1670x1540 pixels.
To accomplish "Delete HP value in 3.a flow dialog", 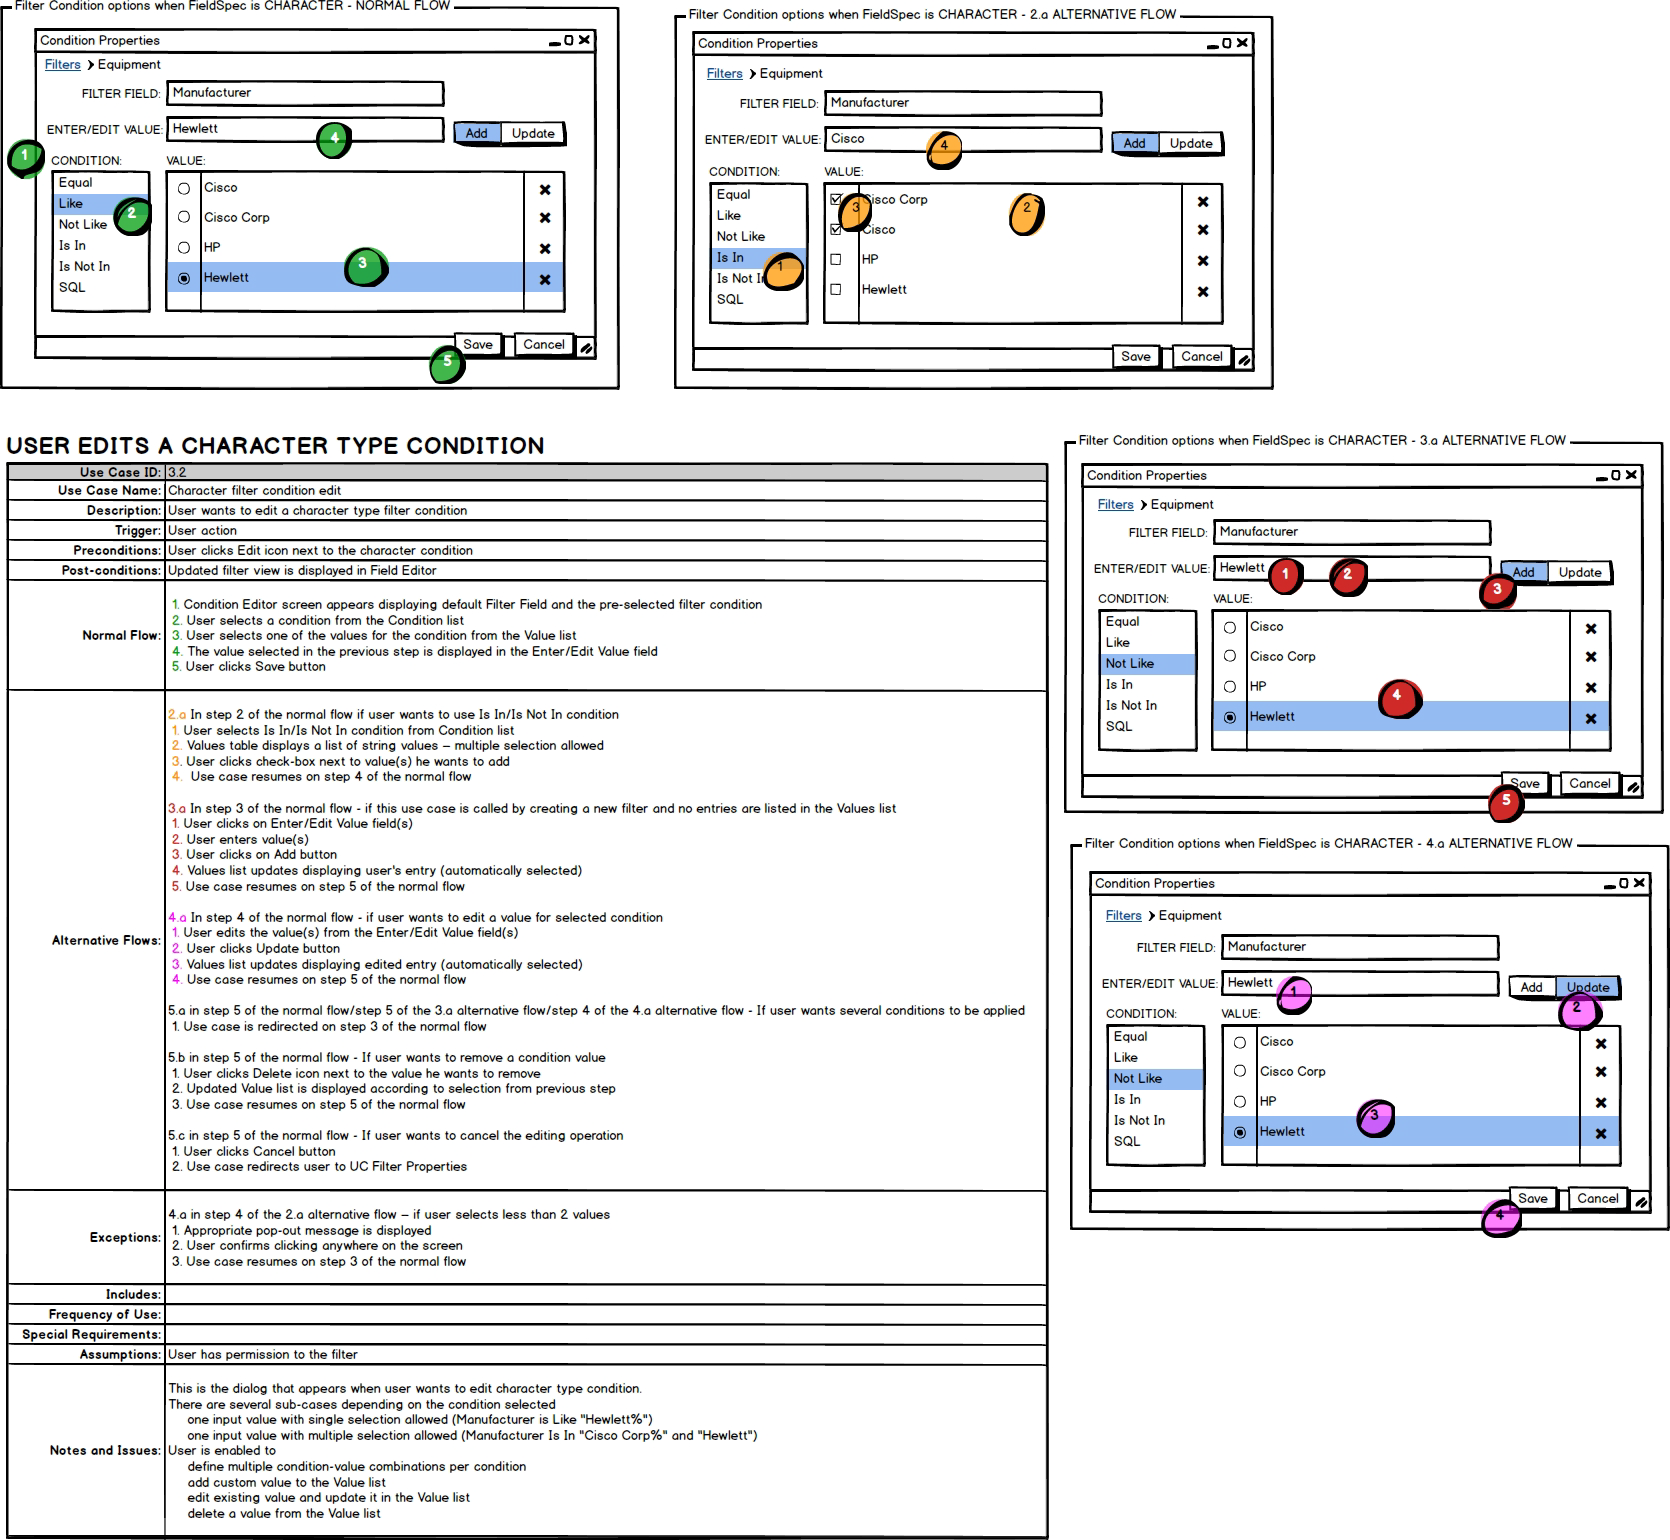I will (1591, 688).
